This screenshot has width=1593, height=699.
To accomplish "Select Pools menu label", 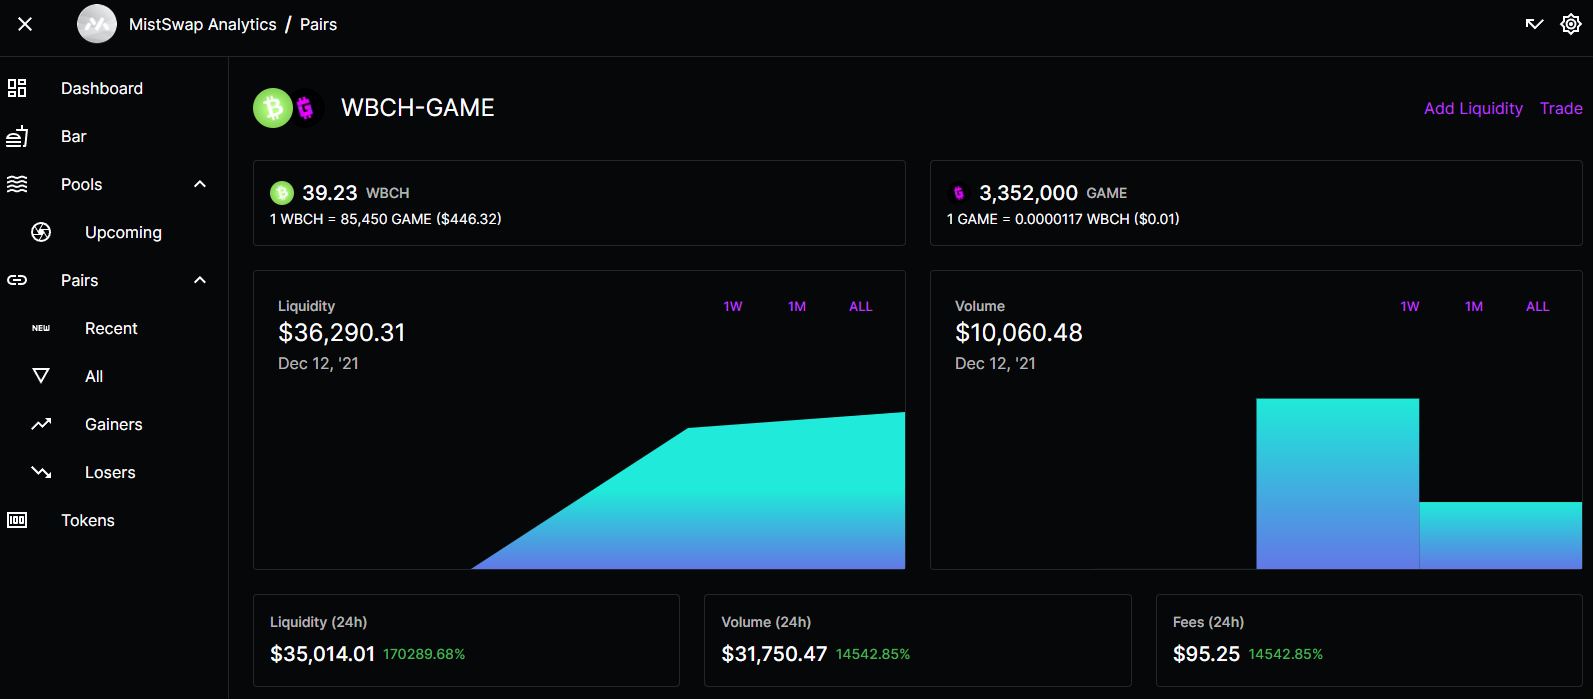I will [x=82, y=184].
